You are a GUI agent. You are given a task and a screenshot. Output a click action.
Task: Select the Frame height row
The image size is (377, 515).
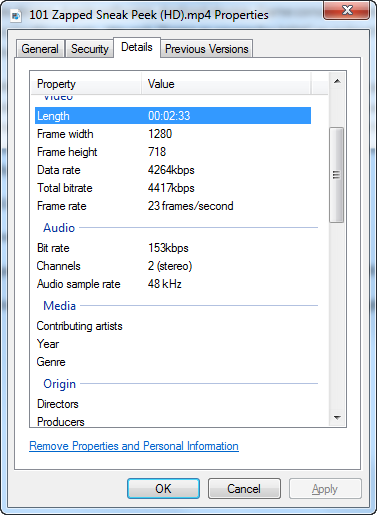tap(173, 152)
